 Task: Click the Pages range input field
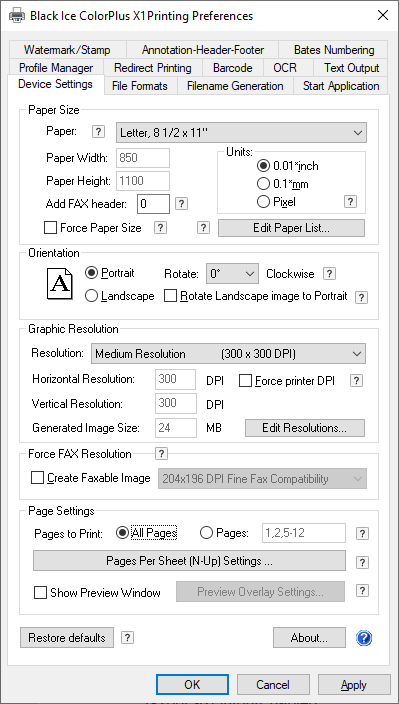coord(304,533)
